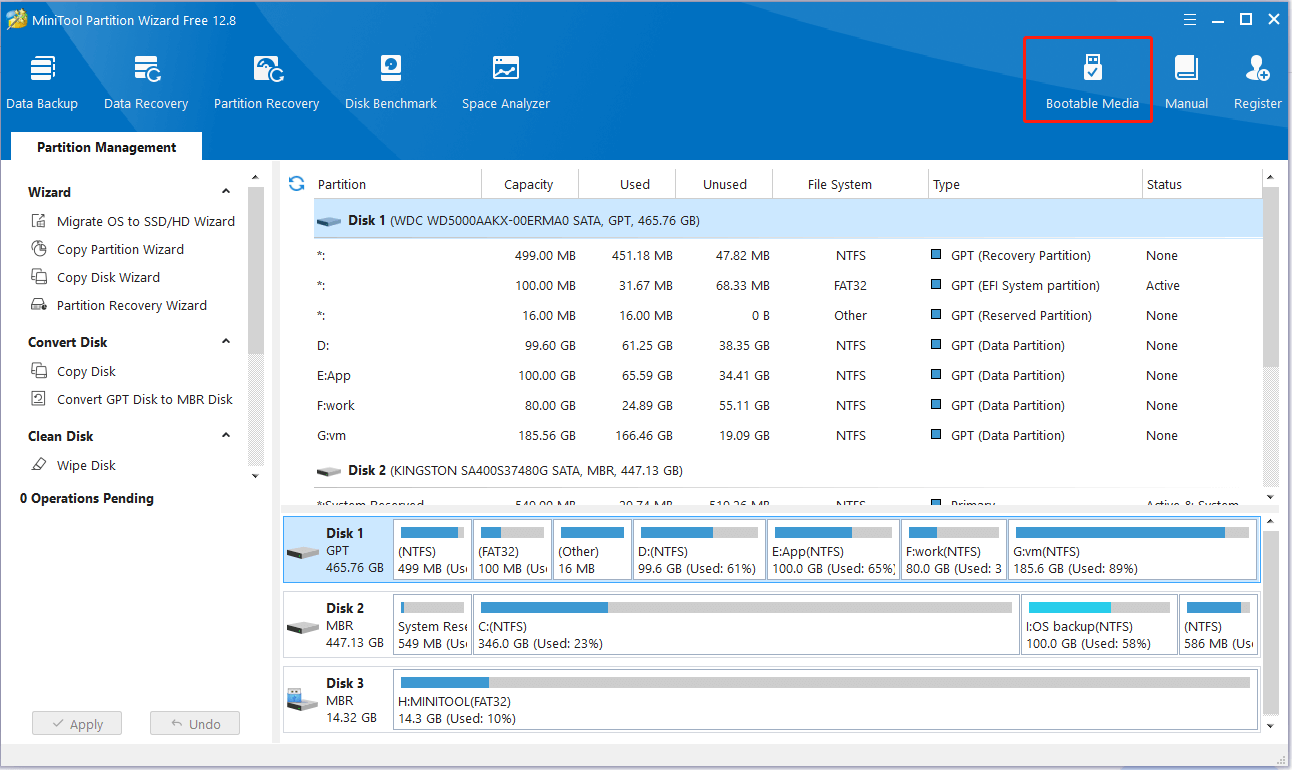Screen dimensions: 1292x770
Task: Select F:work(NTFS) block in disk map
Action: click(954, 550)
